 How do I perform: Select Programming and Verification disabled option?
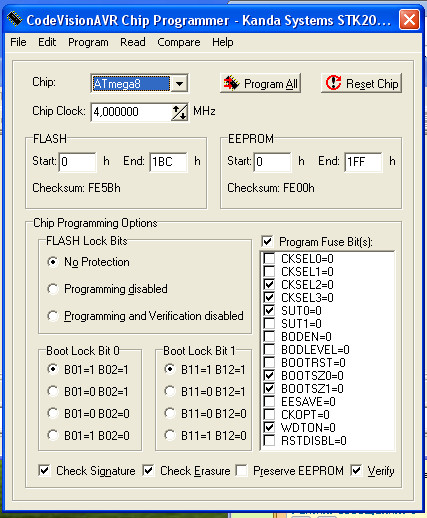tap(53, 316)
